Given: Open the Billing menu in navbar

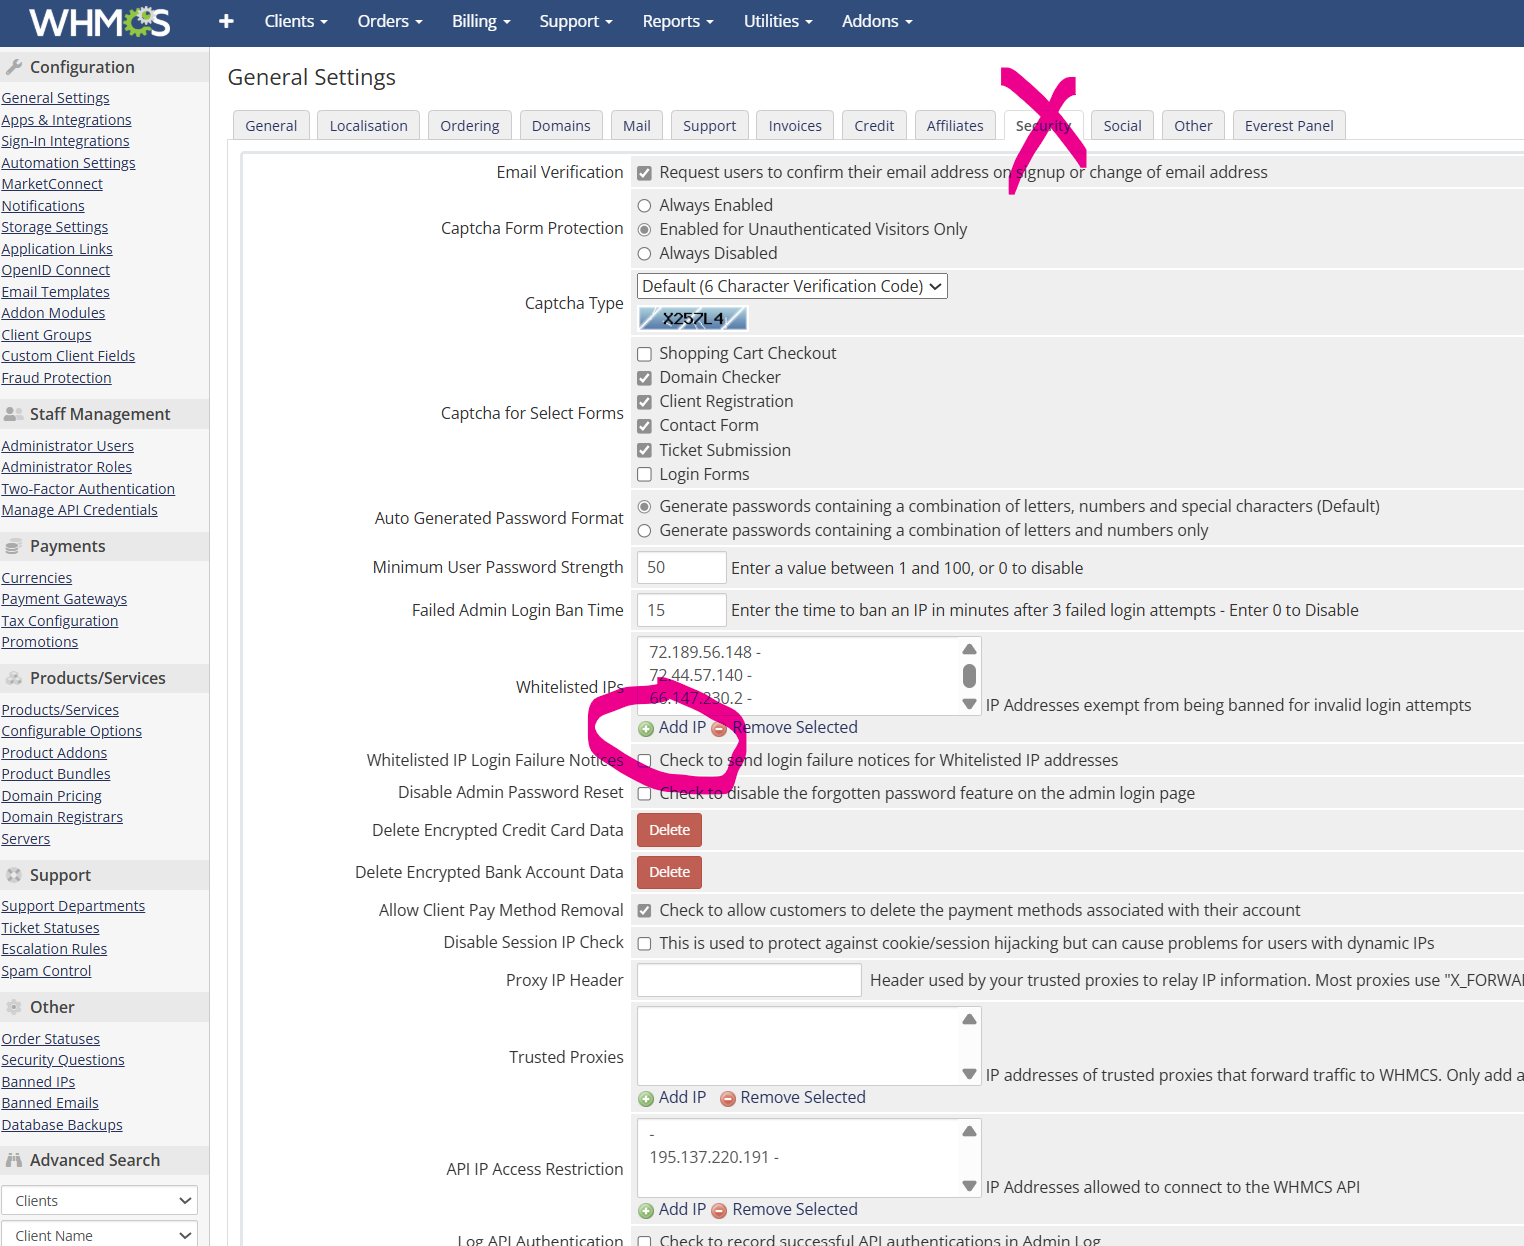Looking at the screenshot, I should [481, 21].
